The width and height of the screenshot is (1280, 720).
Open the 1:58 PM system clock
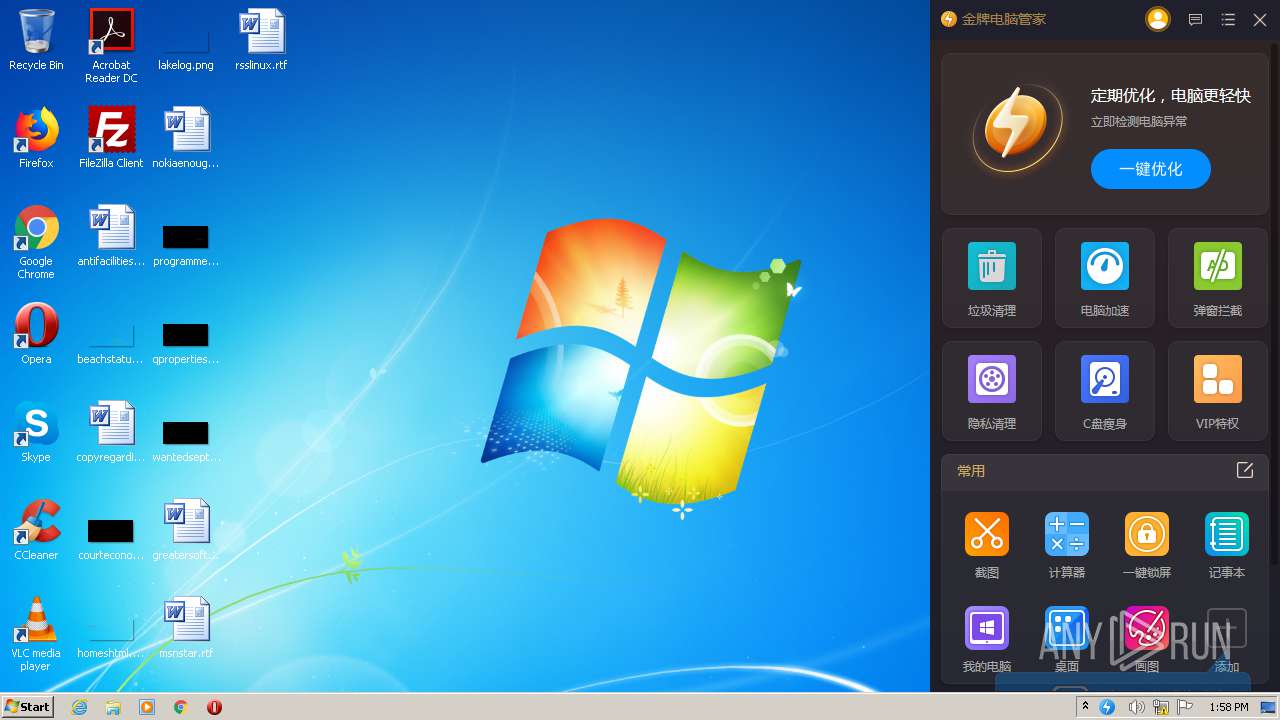pos(1228,707)
